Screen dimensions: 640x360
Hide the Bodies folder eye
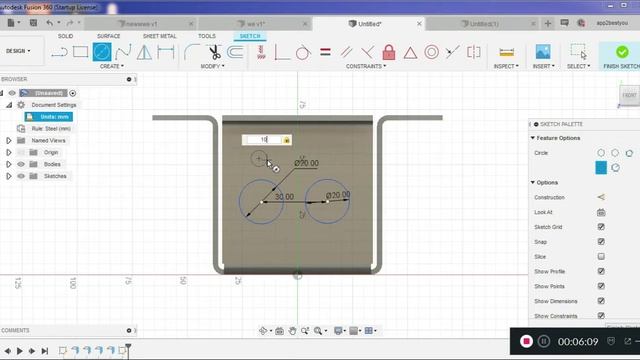pos(21,164)
